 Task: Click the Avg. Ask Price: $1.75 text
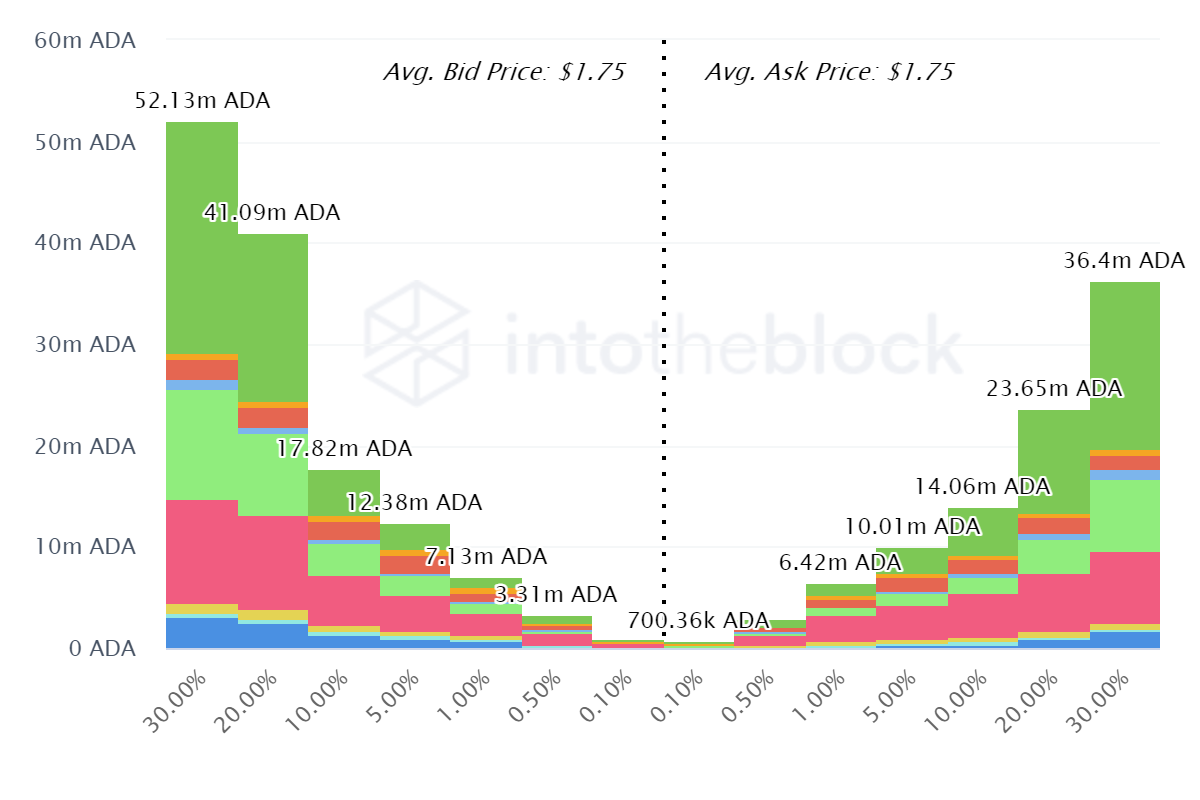830,72
